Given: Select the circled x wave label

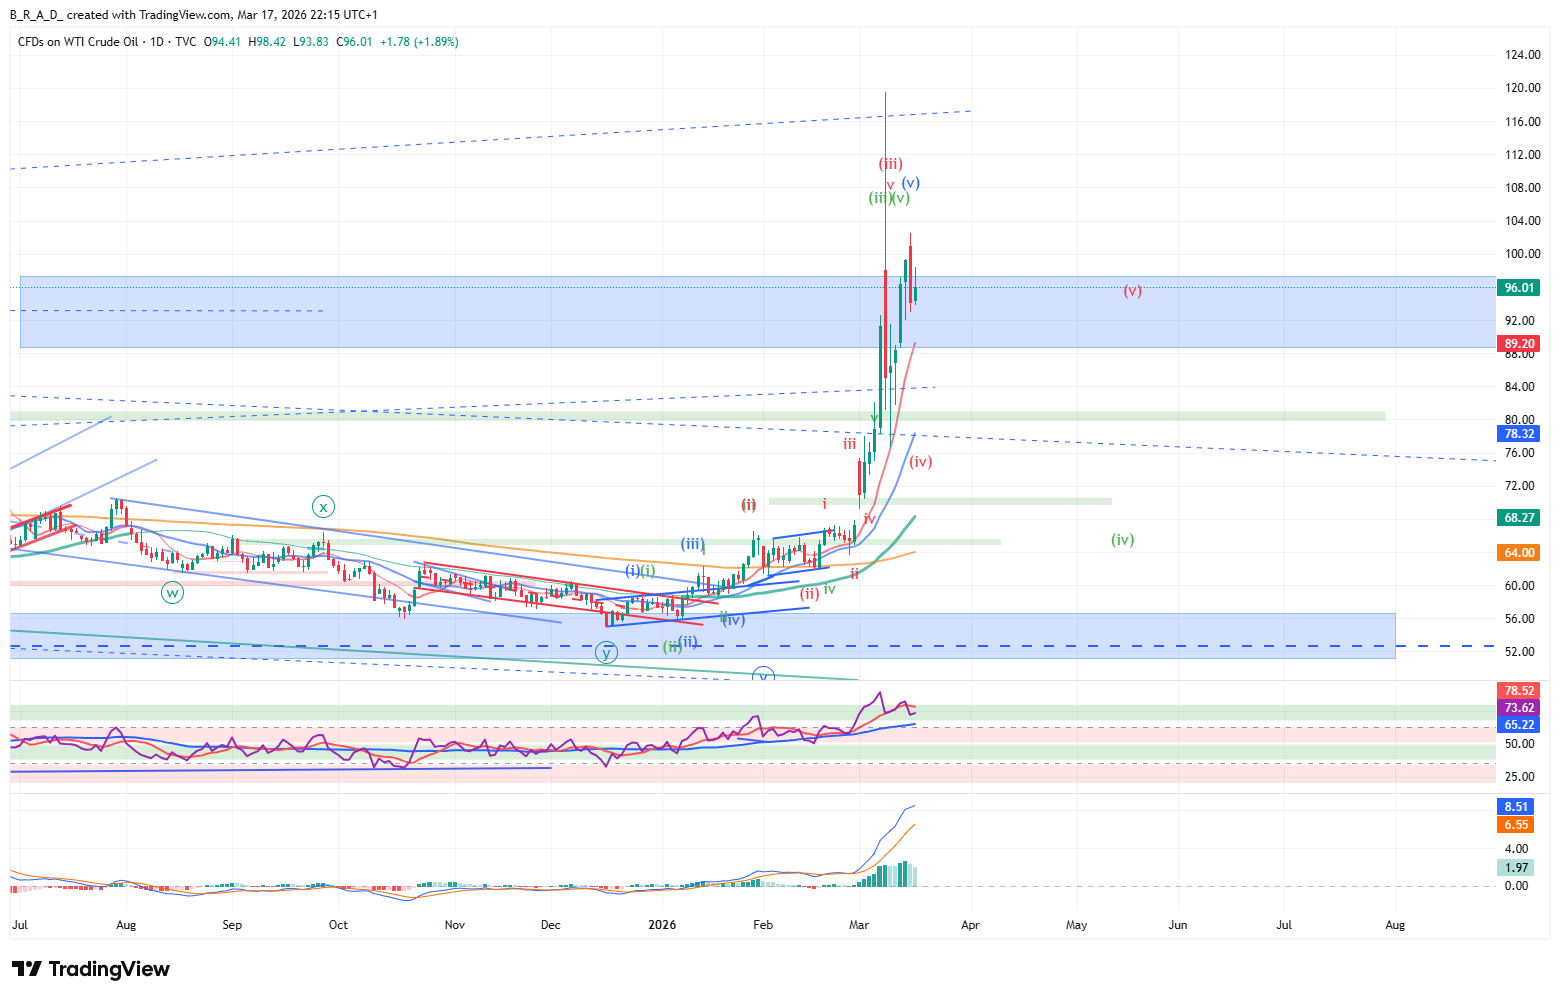Looking at the screenshot, I should [x=323, y=507].
